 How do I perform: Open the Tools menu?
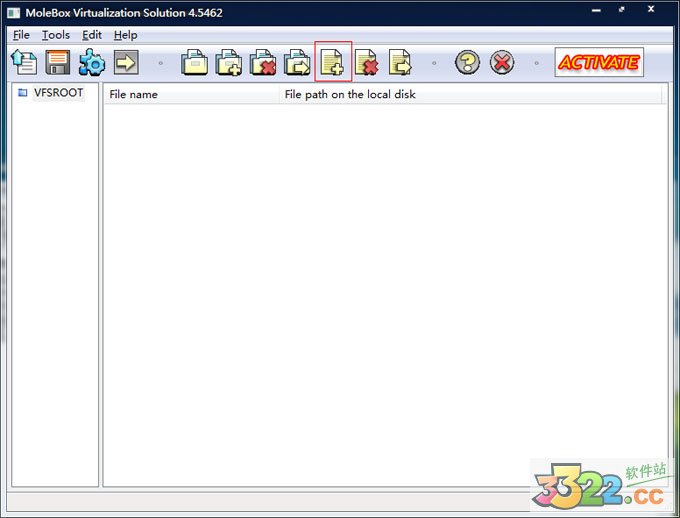click(56, 35)
